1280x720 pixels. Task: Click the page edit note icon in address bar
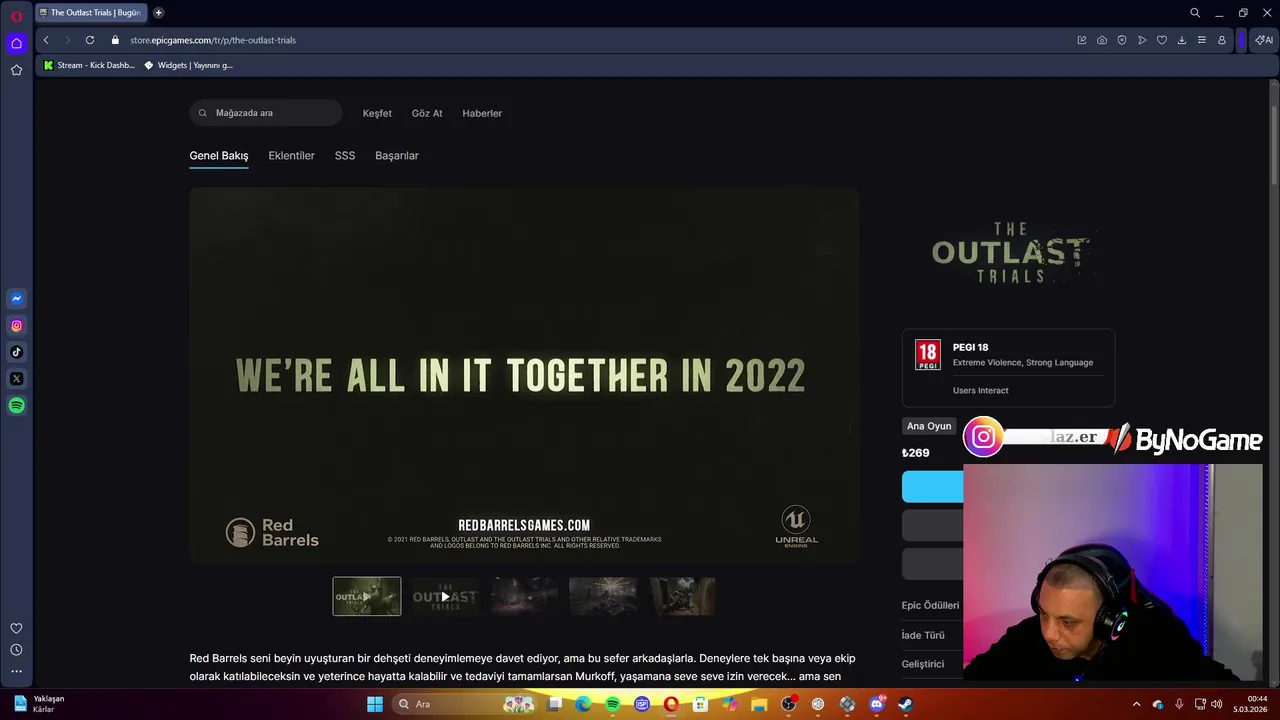(1082, 40)
